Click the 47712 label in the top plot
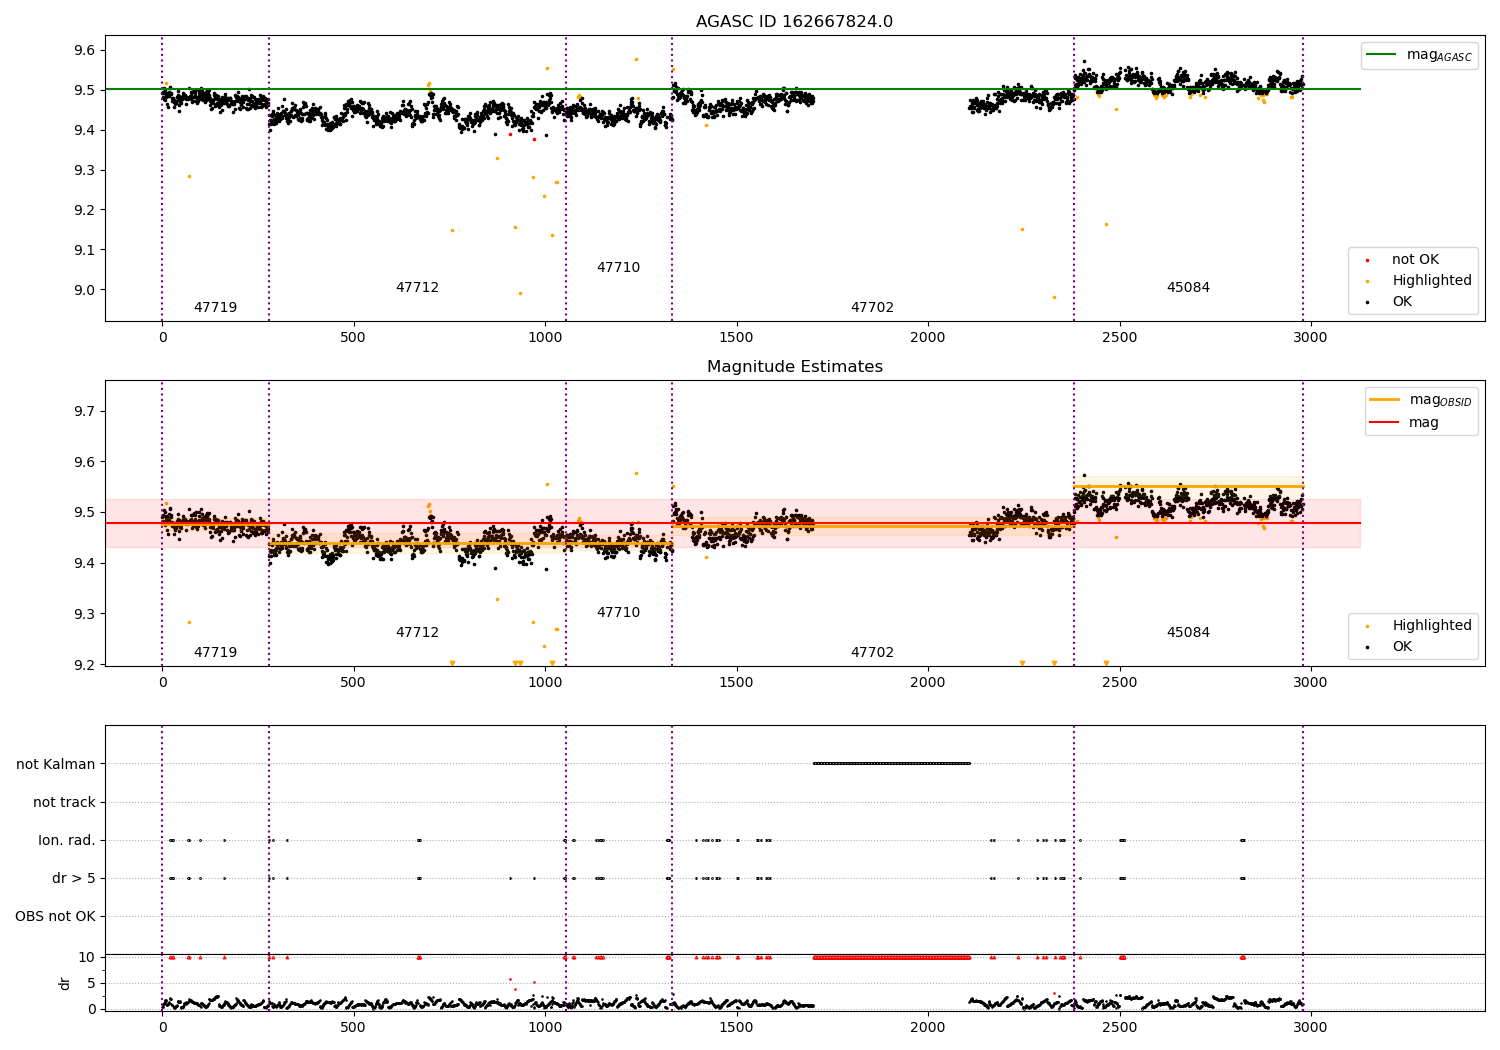Image resolution: width=1500 pixels, height=1050 pixels. coord(417,288)
